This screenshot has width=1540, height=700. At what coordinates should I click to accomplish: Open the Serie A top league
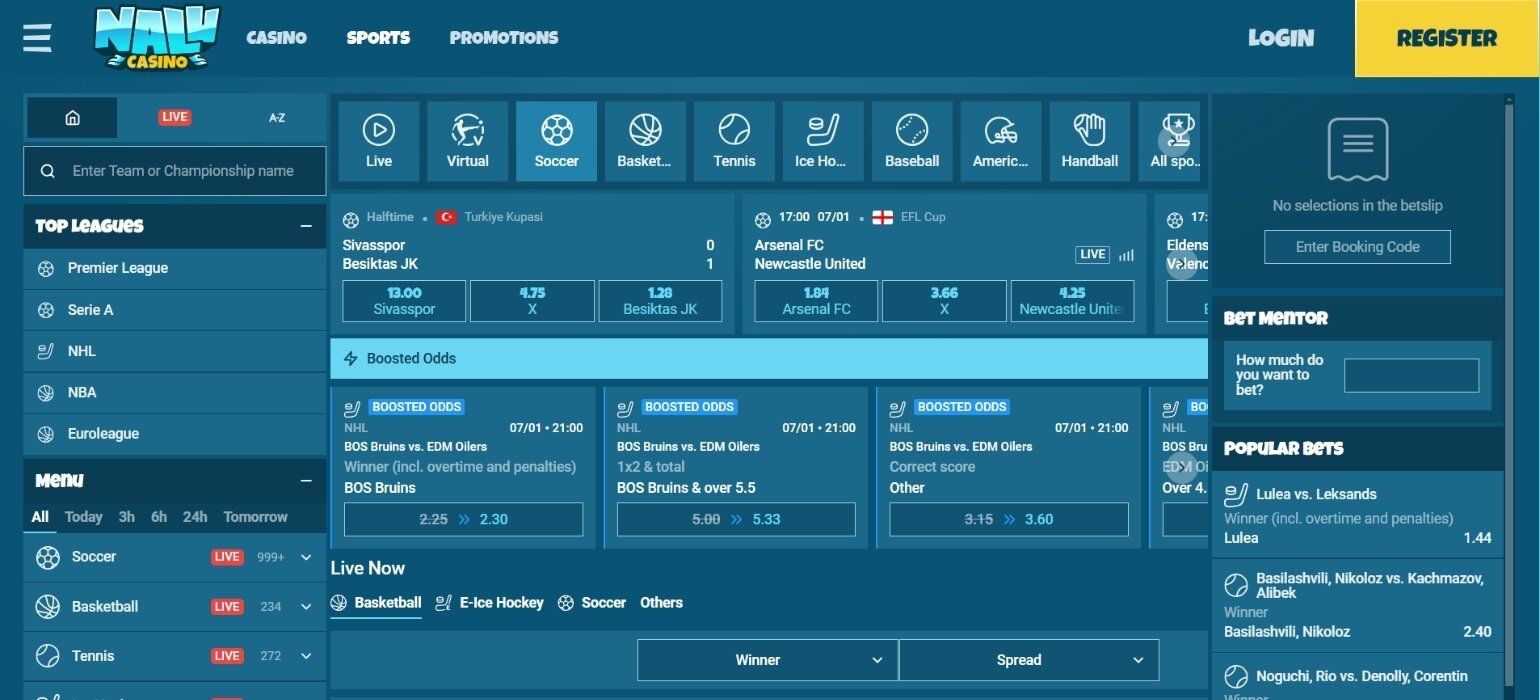pyautogui.click(x=175, y=310)
